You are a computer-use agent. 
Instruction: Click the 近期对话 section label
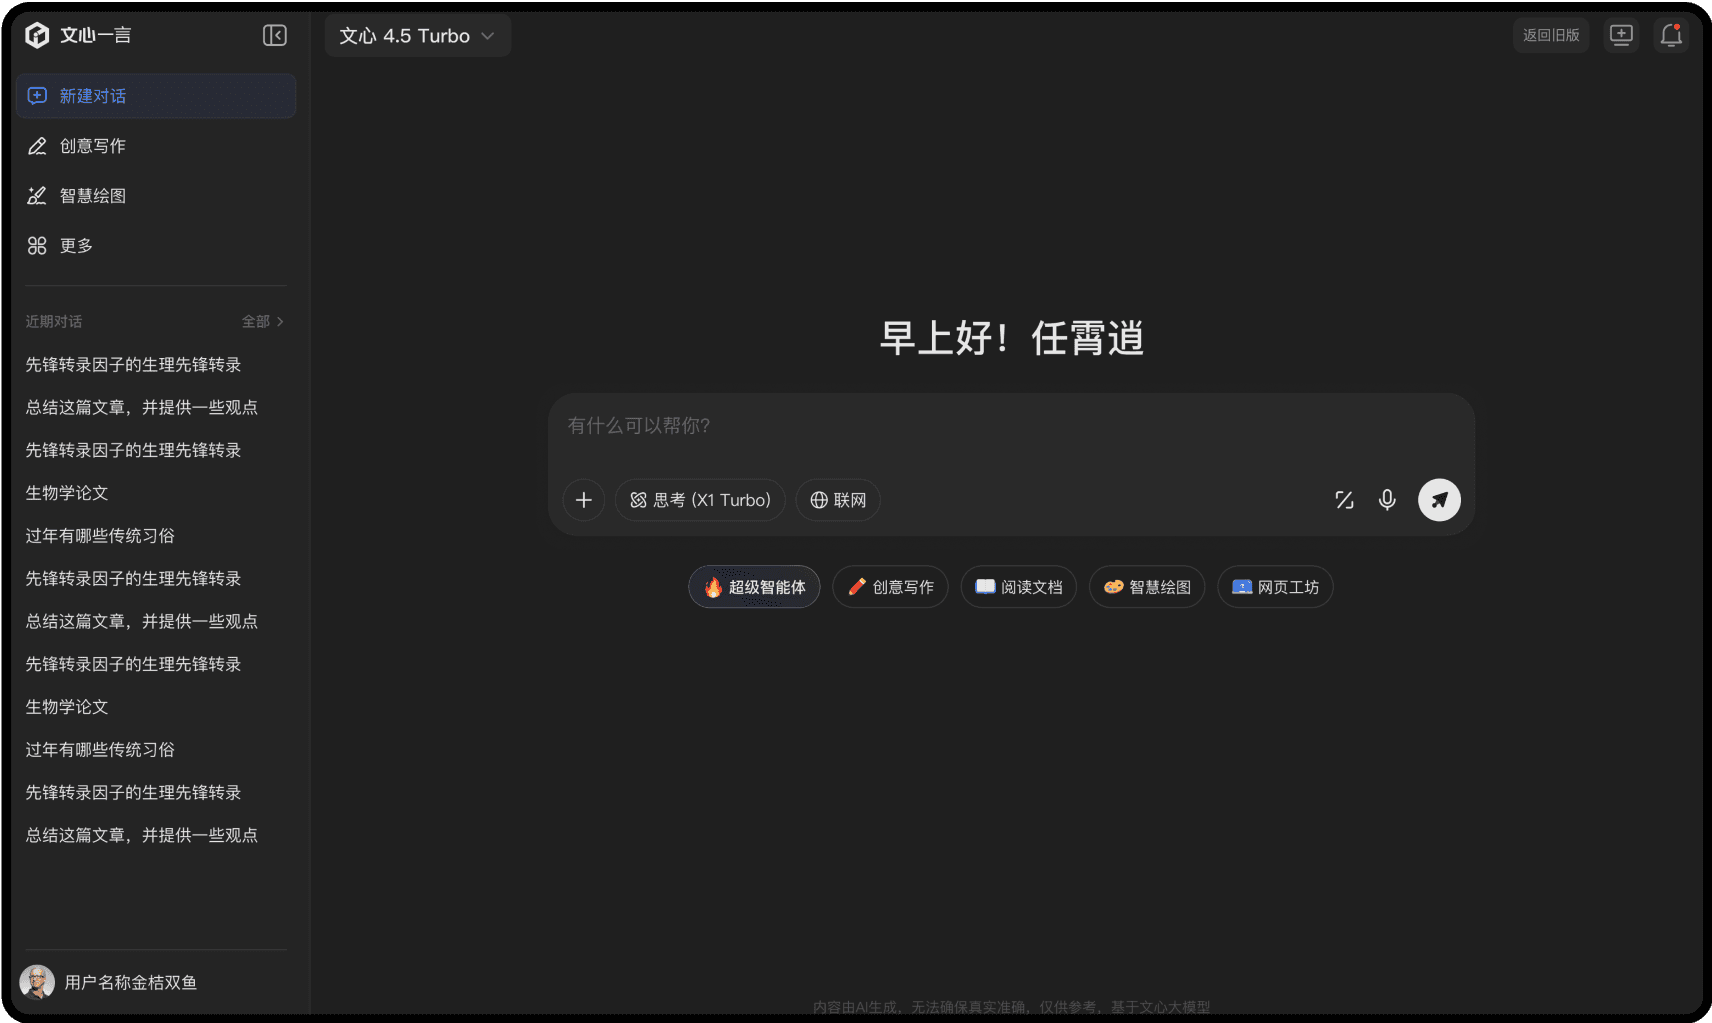point(54,321)
